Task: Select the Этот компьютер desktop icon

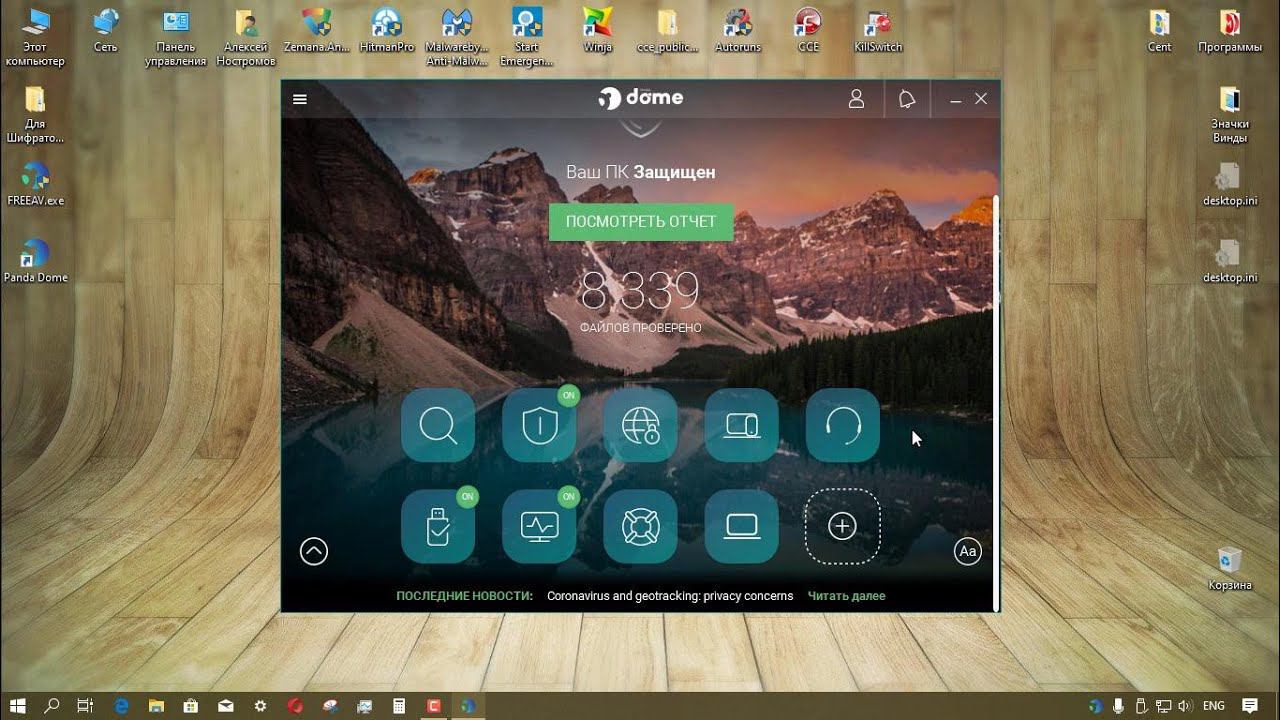Action: (35, 36)
